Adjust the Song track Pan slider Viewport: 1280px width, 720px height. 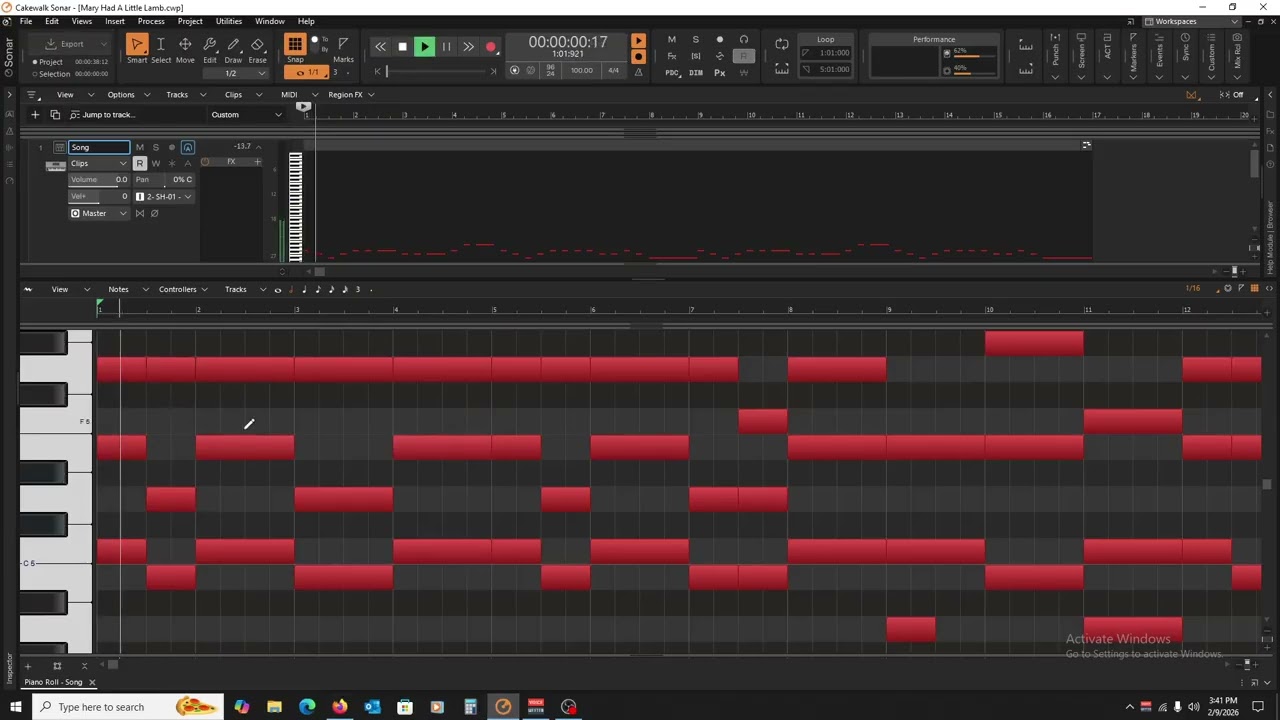pyautogui.click(x=164, y=180)
